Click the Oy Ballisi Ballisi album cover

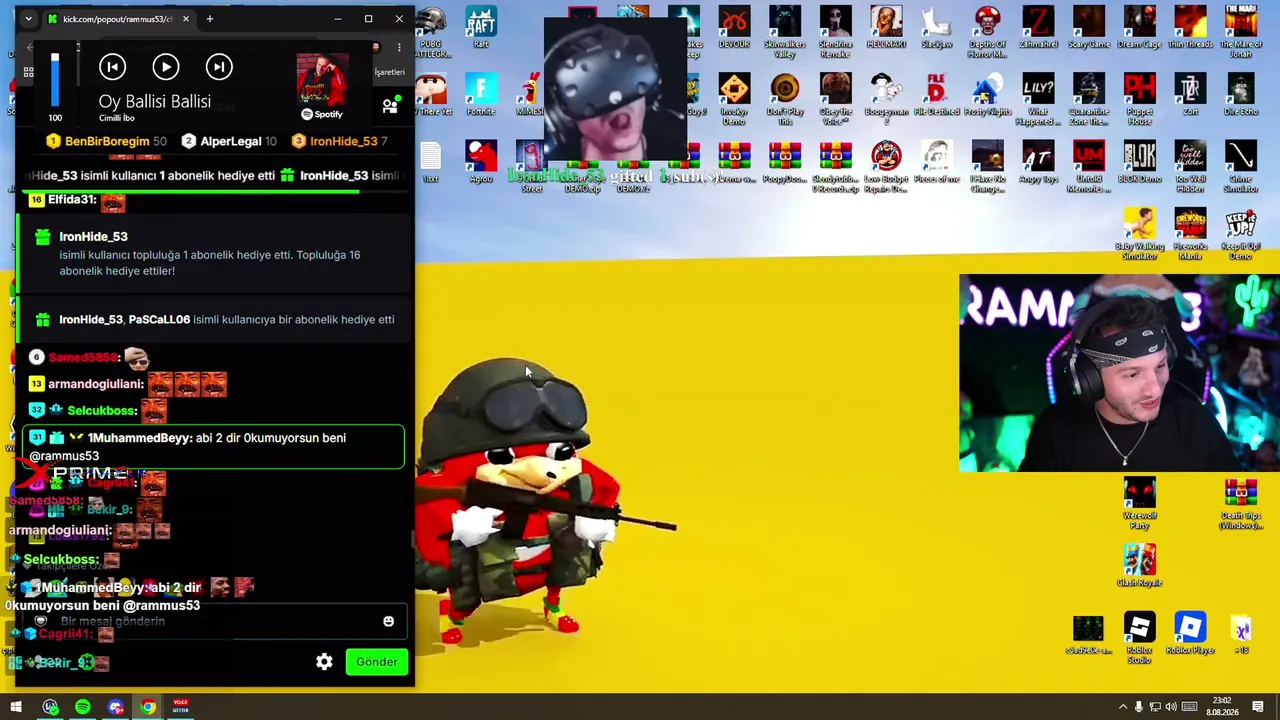(322, 78)
